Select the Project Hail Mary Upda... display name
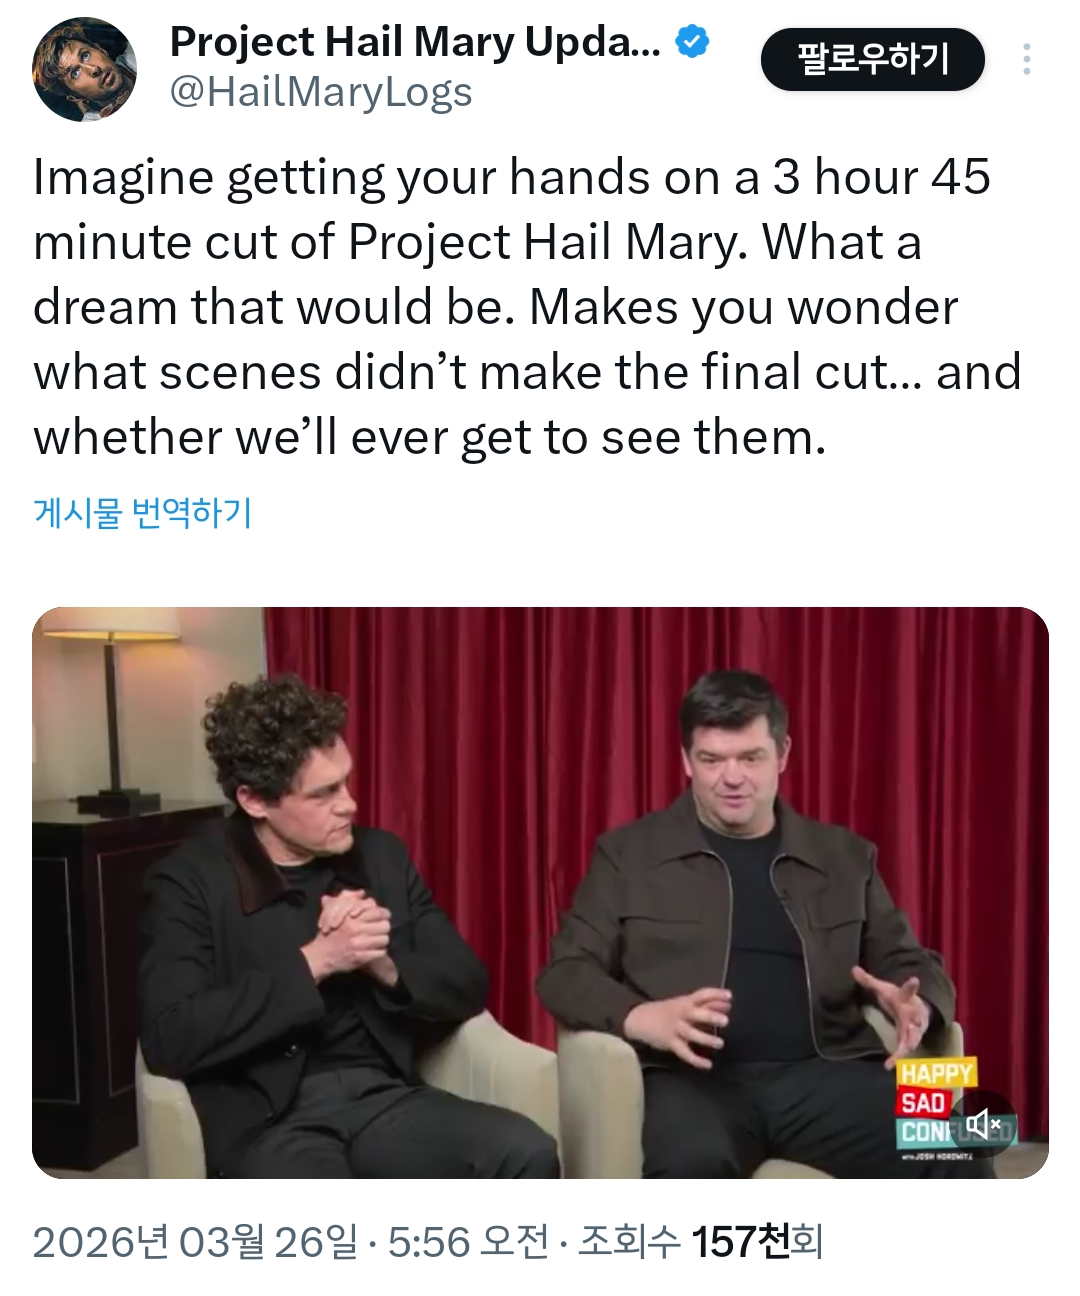This screenshot has width=1080, height=1296. [415, 42]
